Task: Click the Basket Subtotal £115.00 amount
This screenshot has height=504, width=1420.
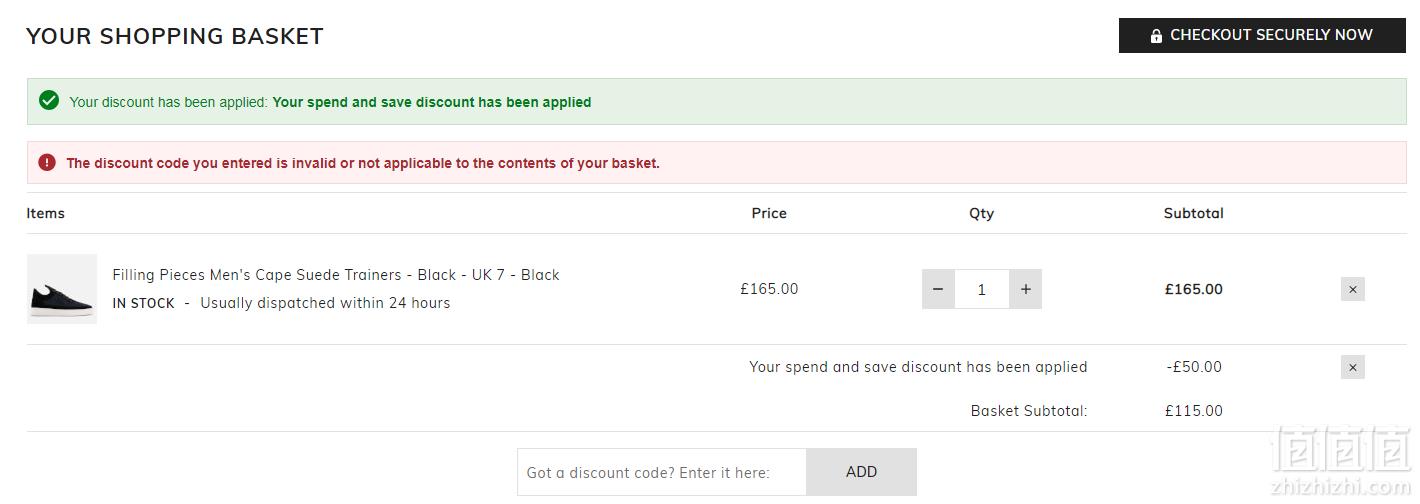Action: [x=1194, y=411]
